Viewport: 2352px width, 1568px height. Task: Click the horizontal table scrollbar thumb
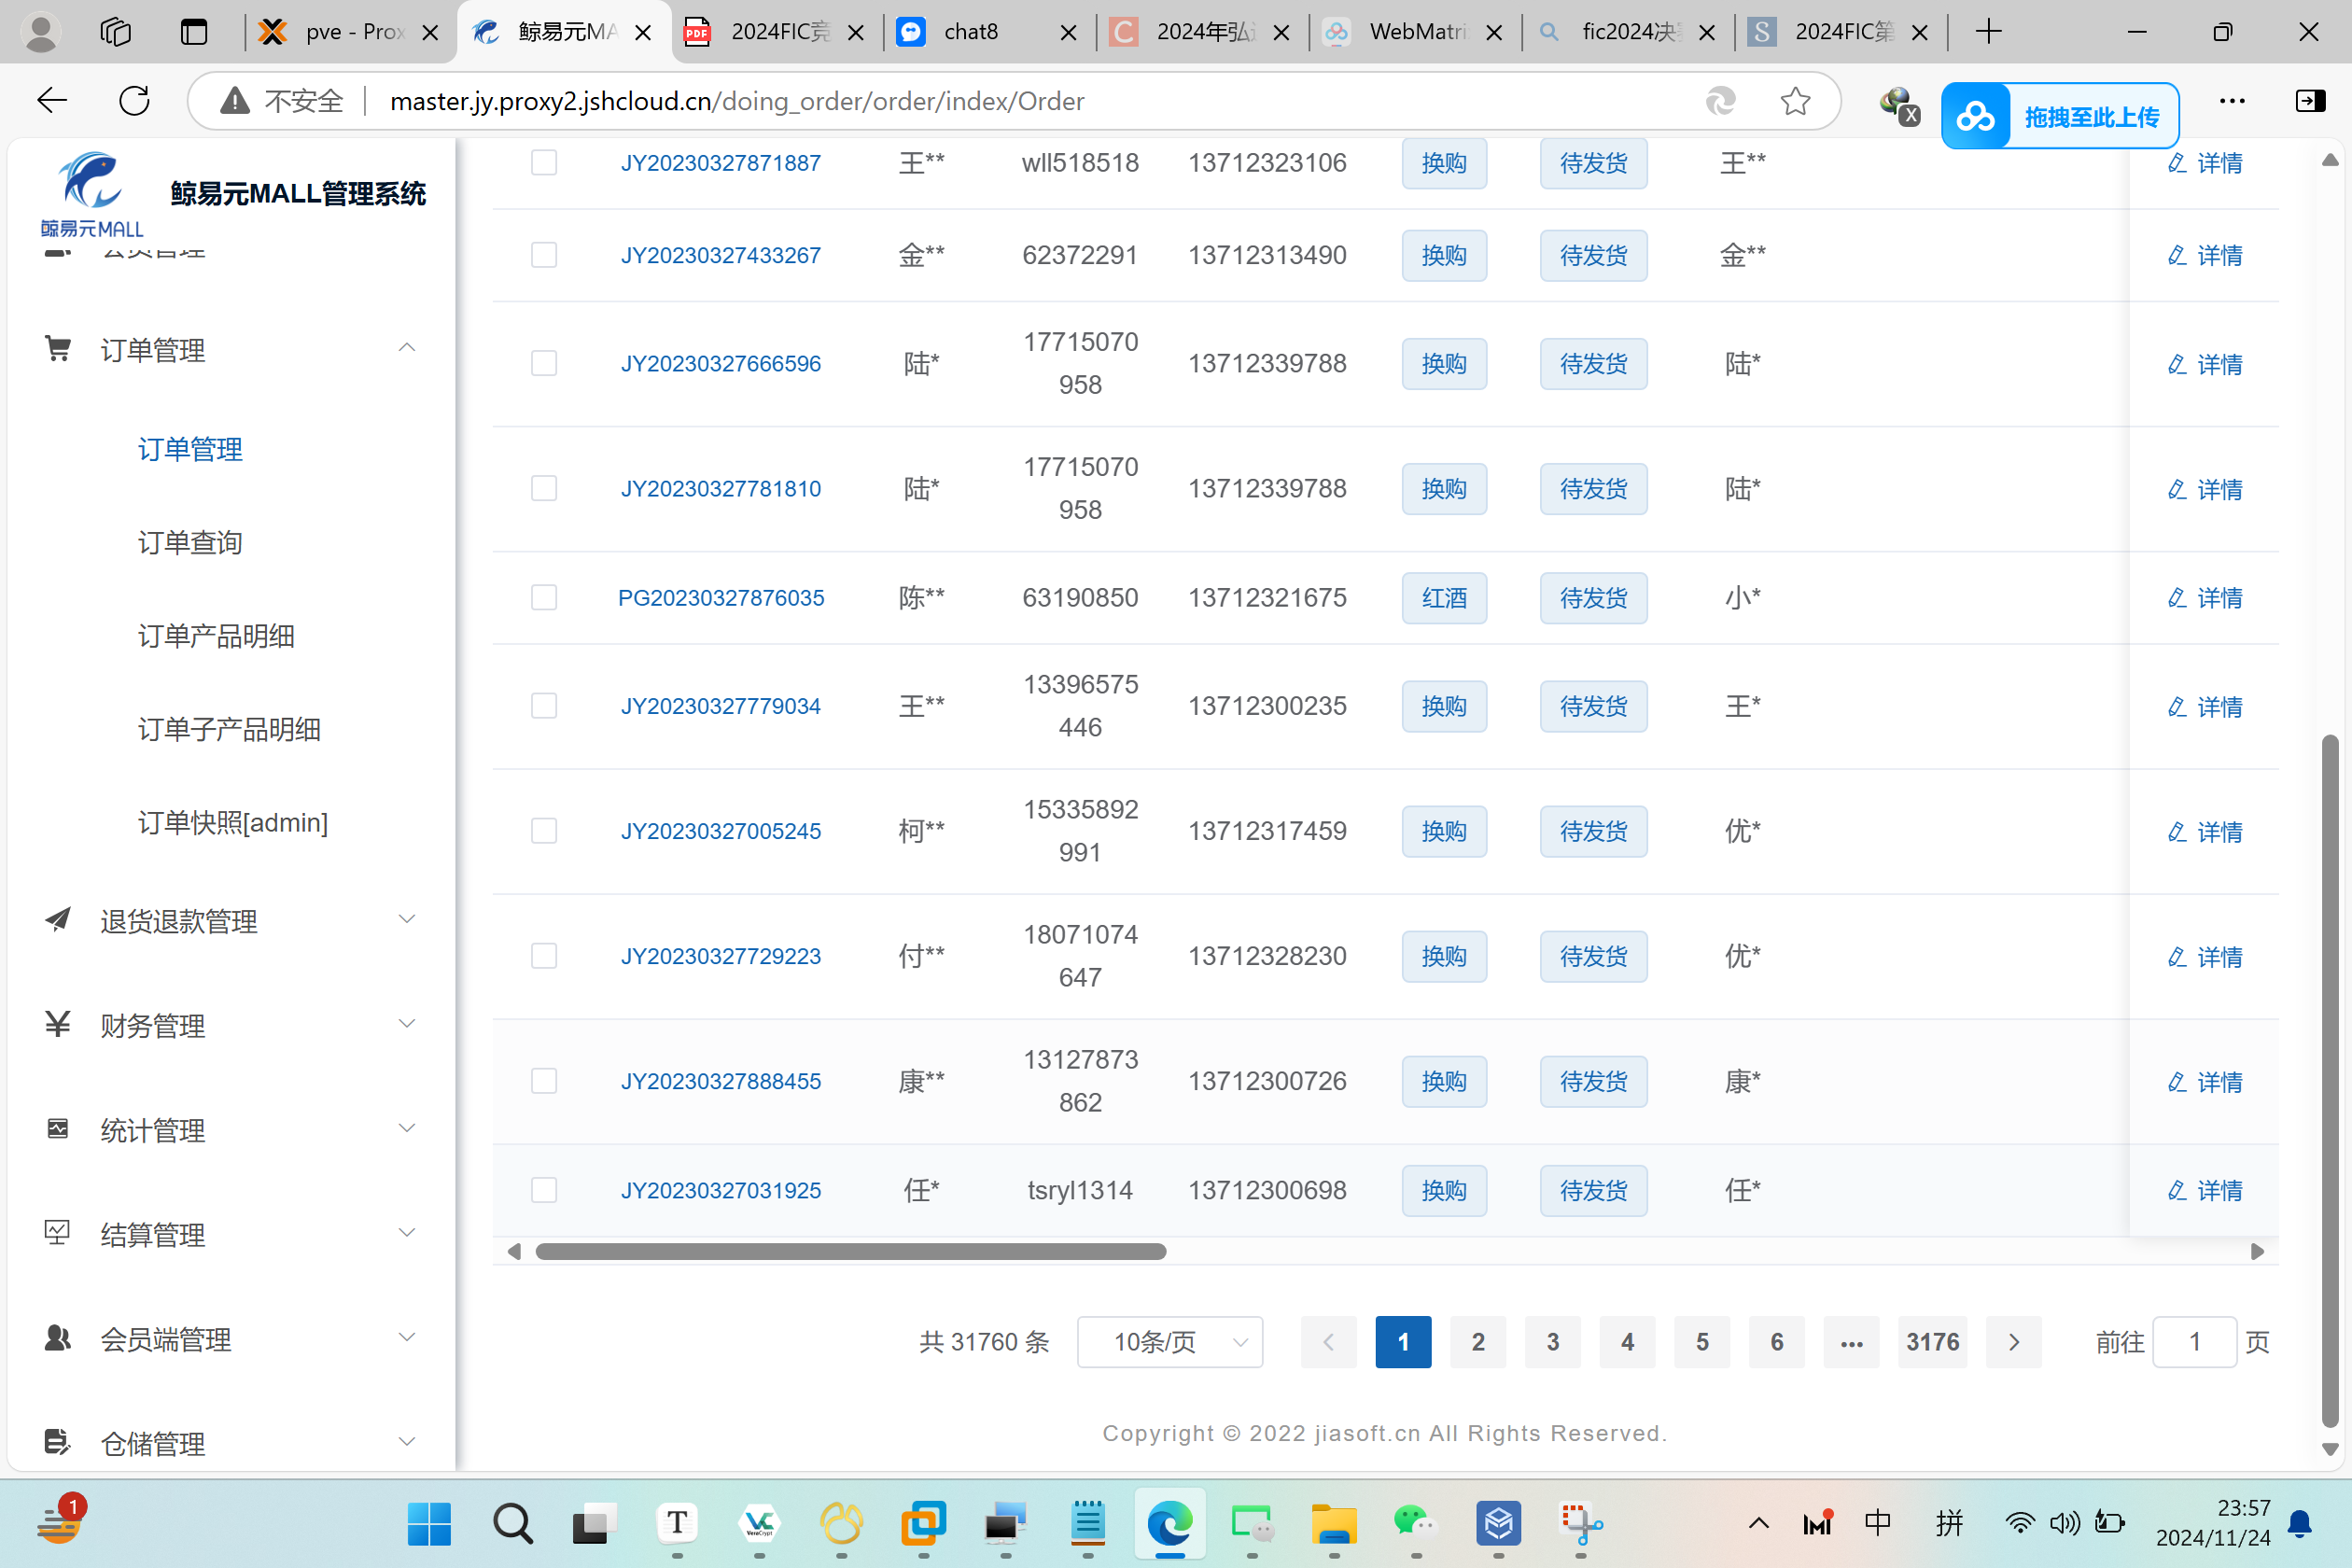tap(851, 1251)
